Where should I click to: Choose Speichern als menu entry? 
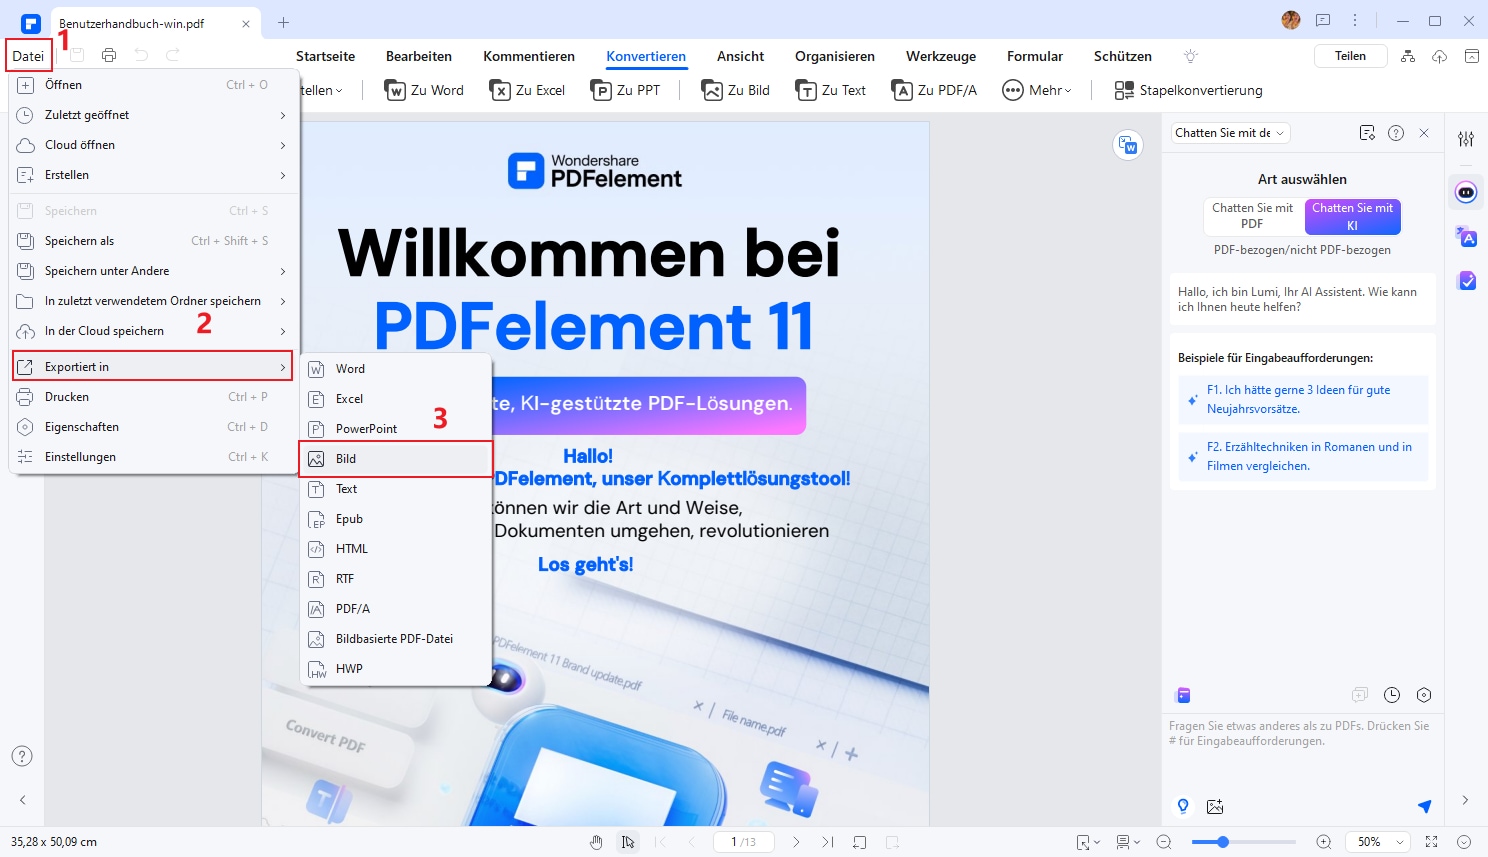coord(154,241)
